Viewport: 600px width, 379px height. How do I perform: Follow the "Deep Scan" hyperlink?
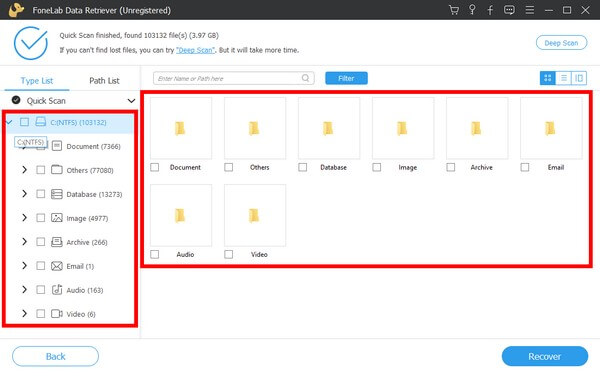[195, 50]
